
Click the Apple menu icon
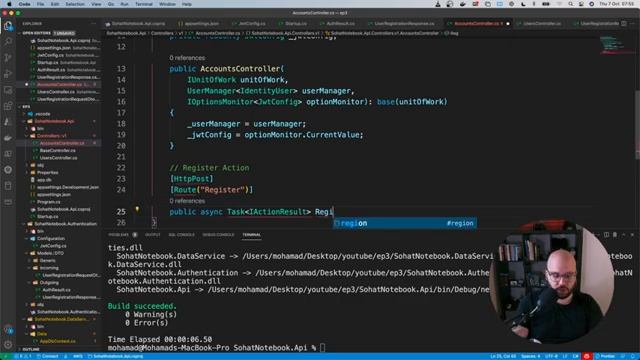click(9, 4)
